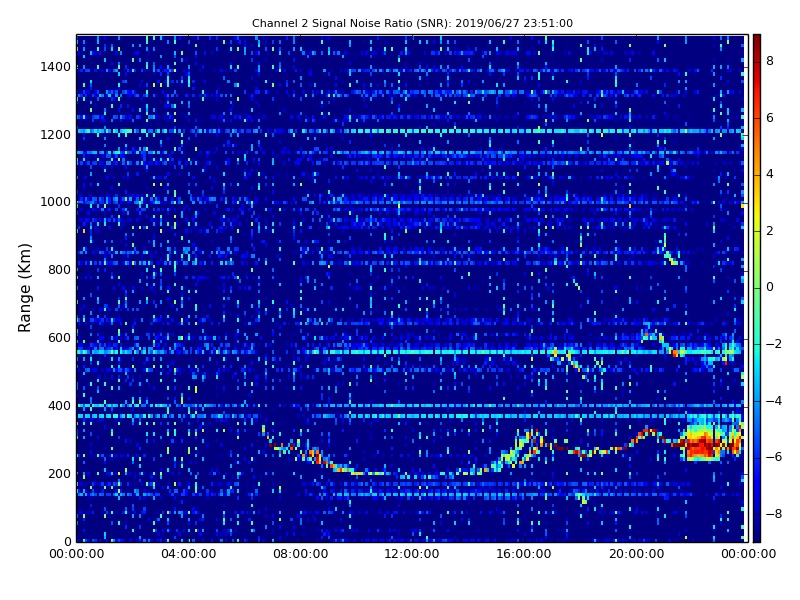Click the 16:00:00 time axis label
Image resolution: width=800 pixels, height=600 pixels.
pos(524,554)
